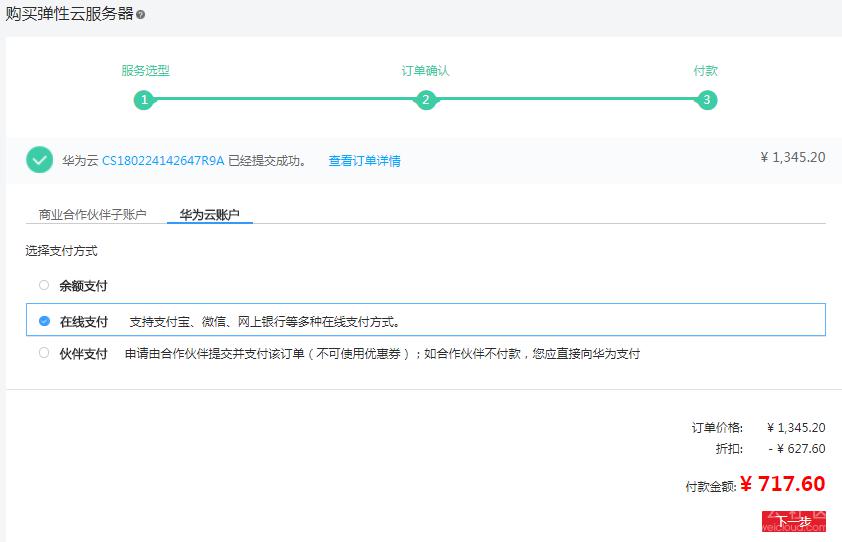Click the green success checkmark icon
The width and height of the screenshot is (842, 542).
click(x=39, y=160)
